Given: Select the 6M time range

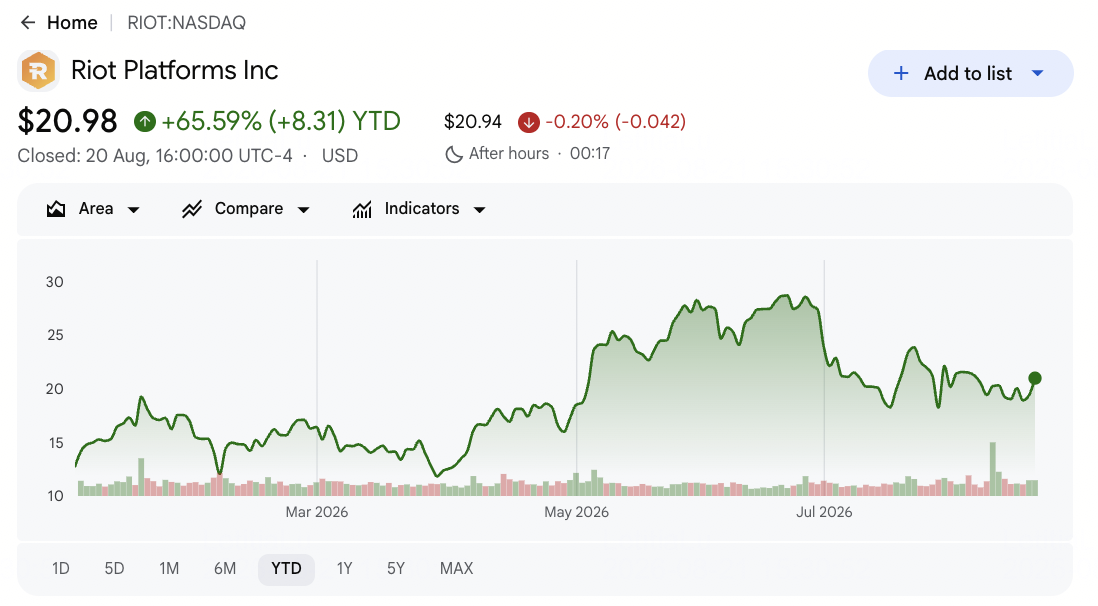Looking at the screenshot, I should tap(225, 569).
